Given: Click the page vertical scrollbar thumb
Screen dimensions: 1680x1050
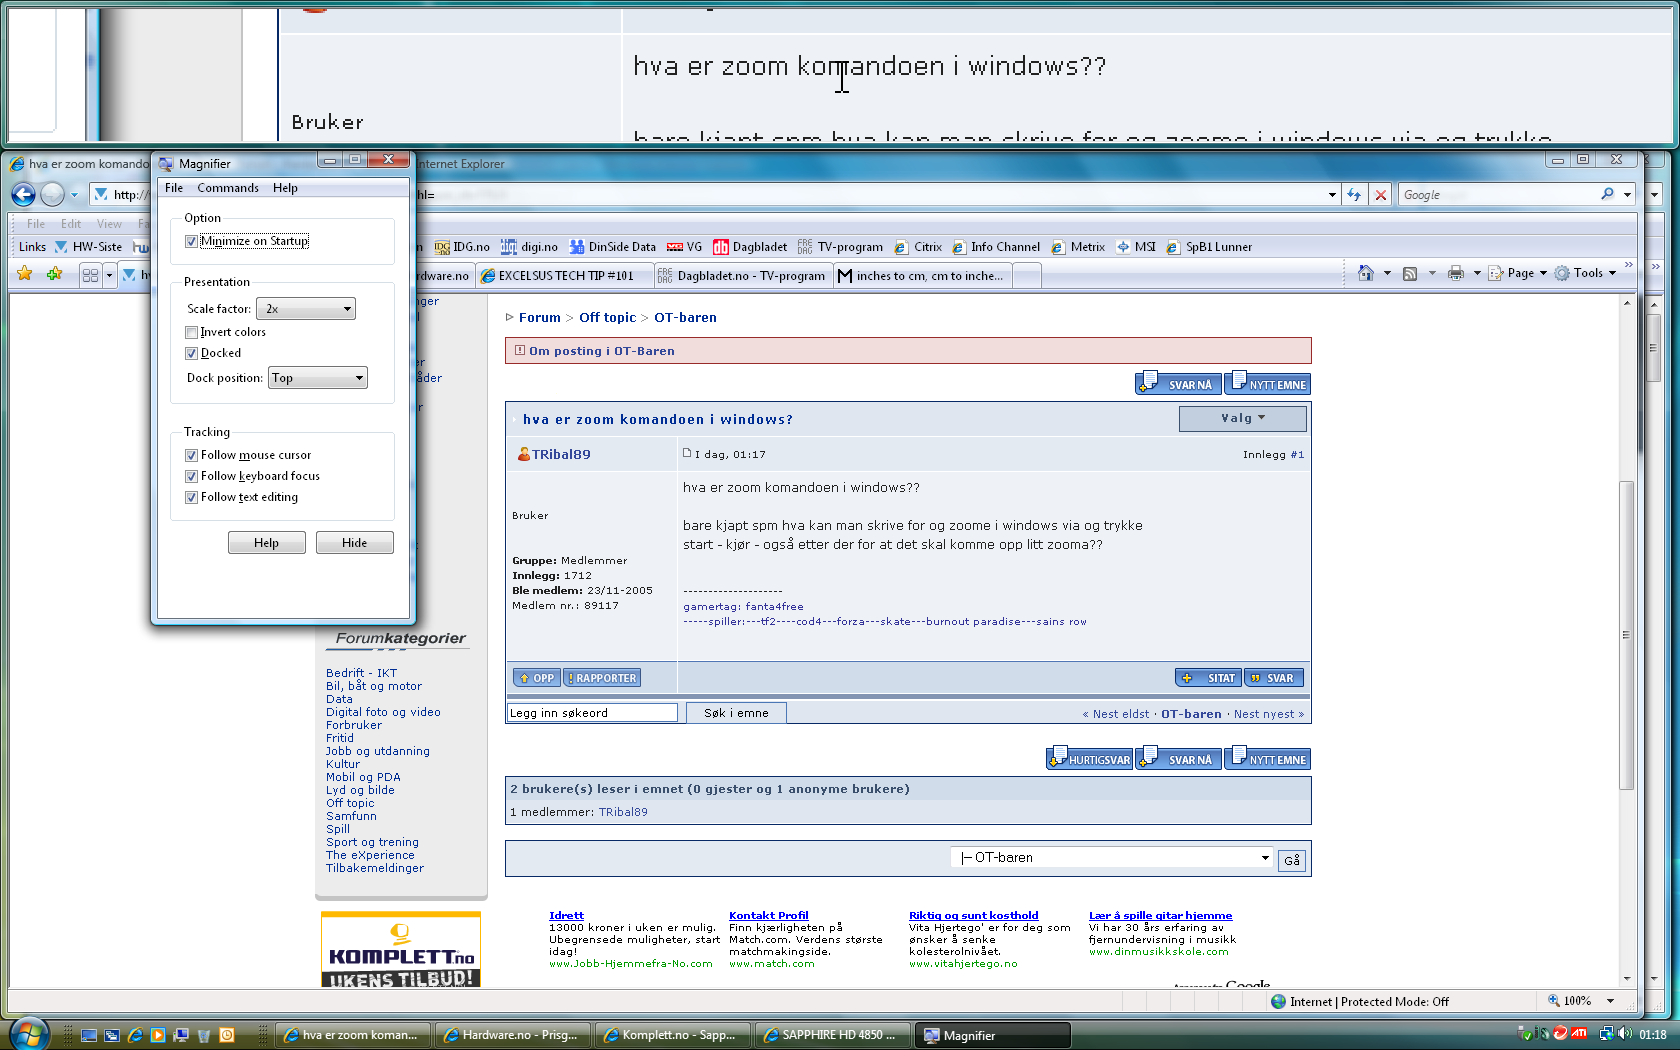Looking at the screenshot, I should coord(1627,635).
